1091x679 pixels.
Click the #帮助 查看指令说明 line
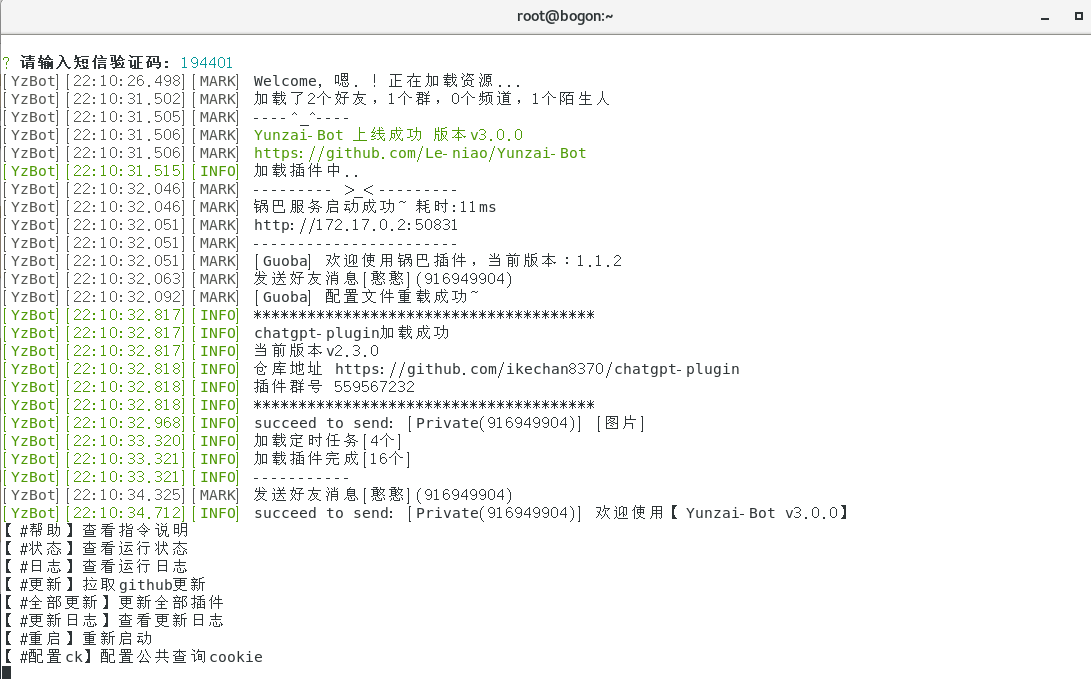pyautogui.click(x=95, y=531)
